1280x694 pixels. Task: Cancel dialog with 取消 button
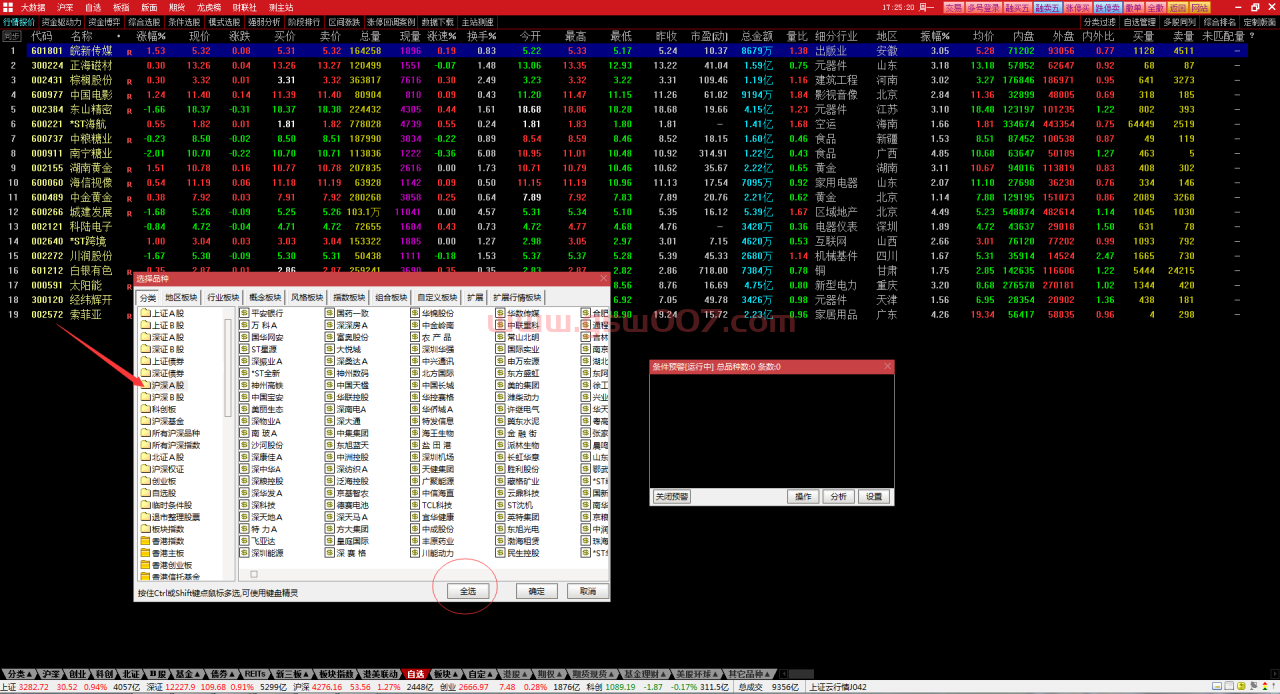coord(587,591)
